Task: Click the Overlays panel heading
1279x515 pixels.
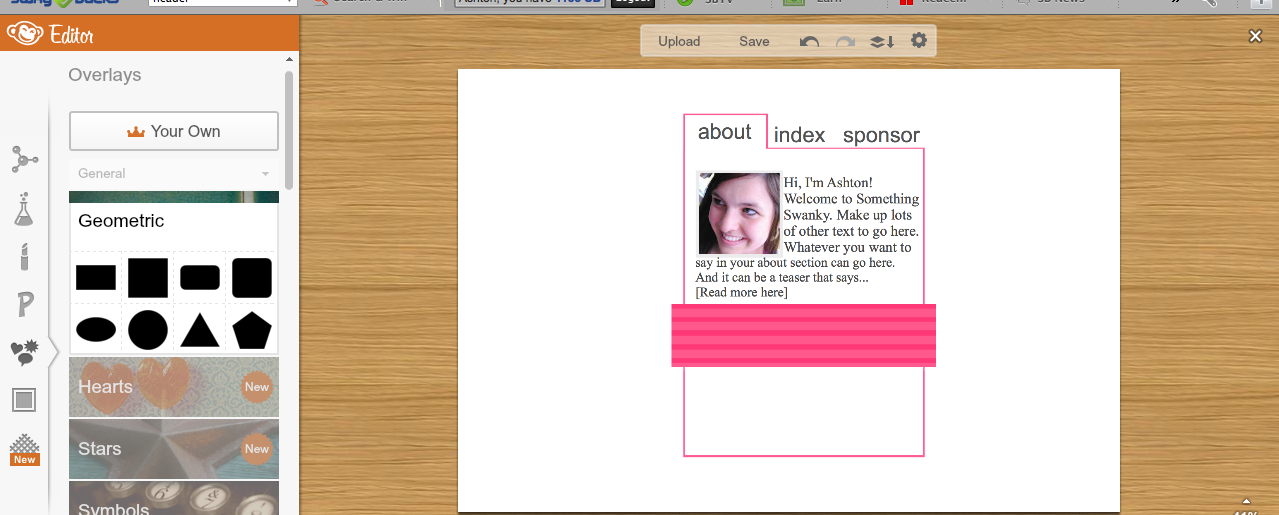Action: point(104,75)
